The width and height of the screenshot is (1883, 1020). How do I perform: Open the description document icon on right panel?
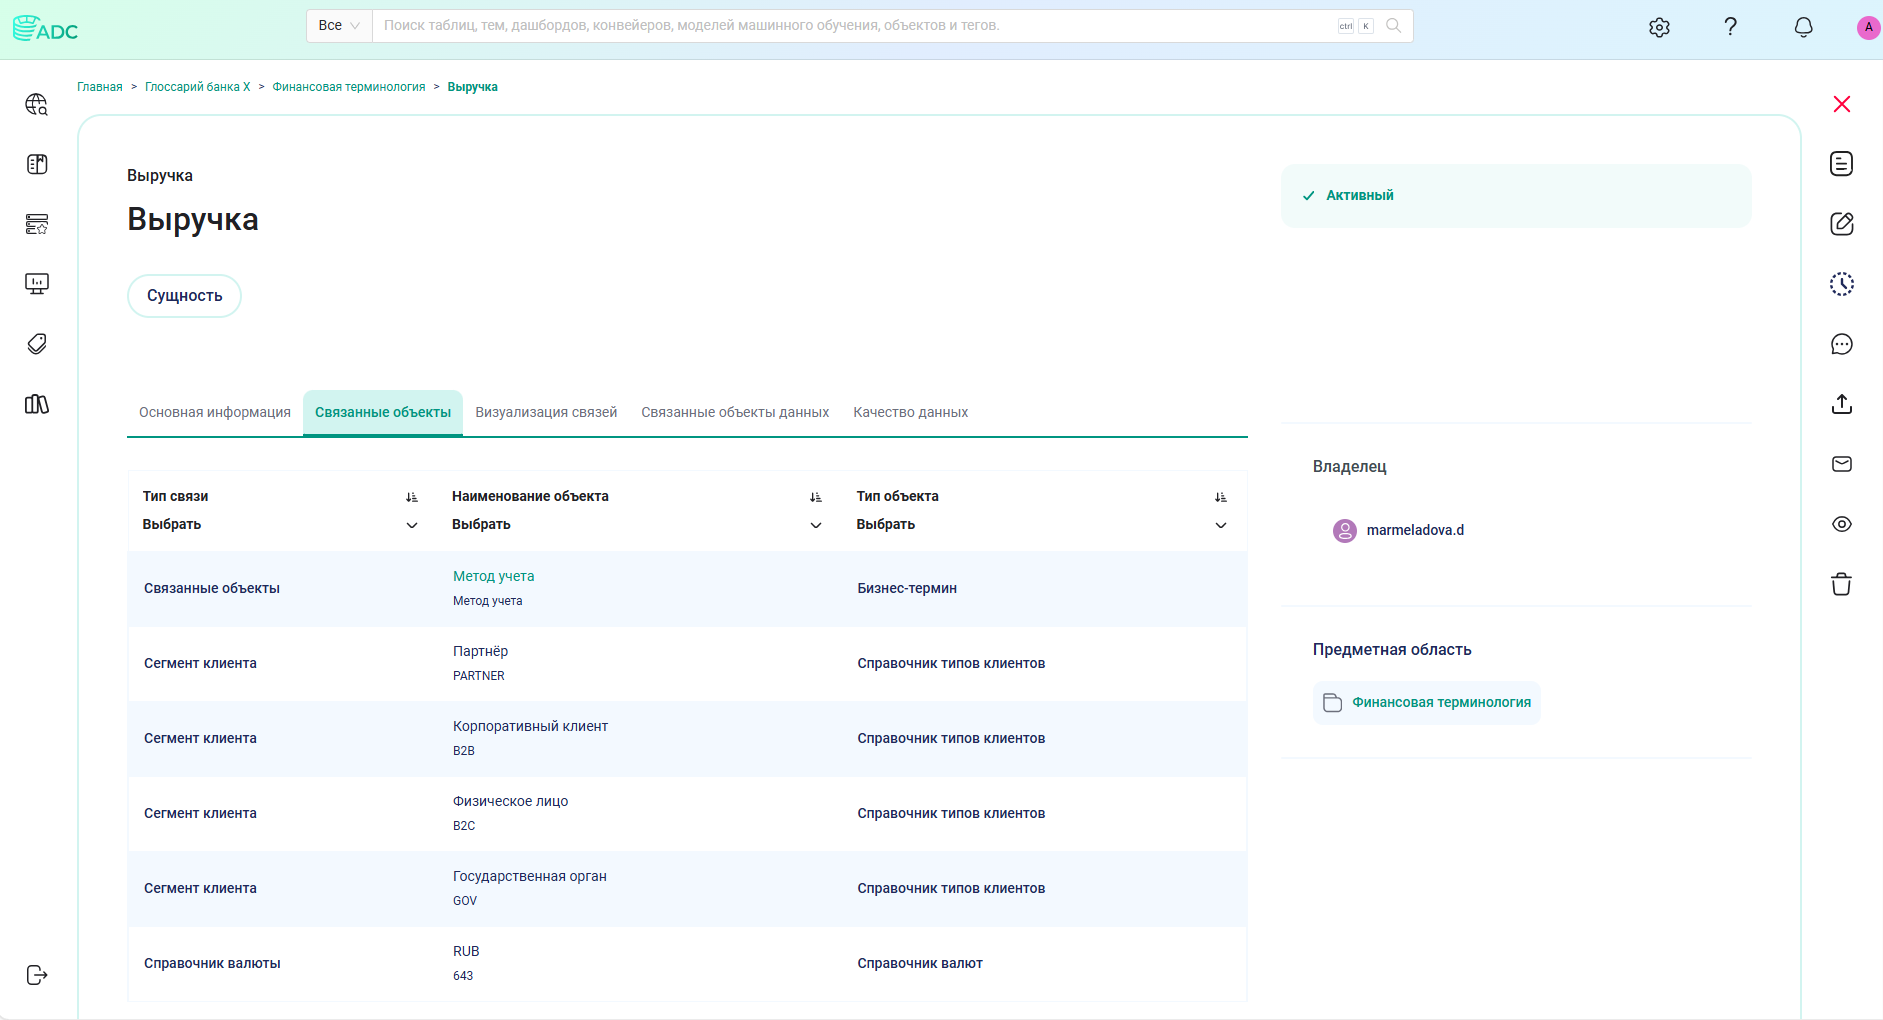[1842, 164]
